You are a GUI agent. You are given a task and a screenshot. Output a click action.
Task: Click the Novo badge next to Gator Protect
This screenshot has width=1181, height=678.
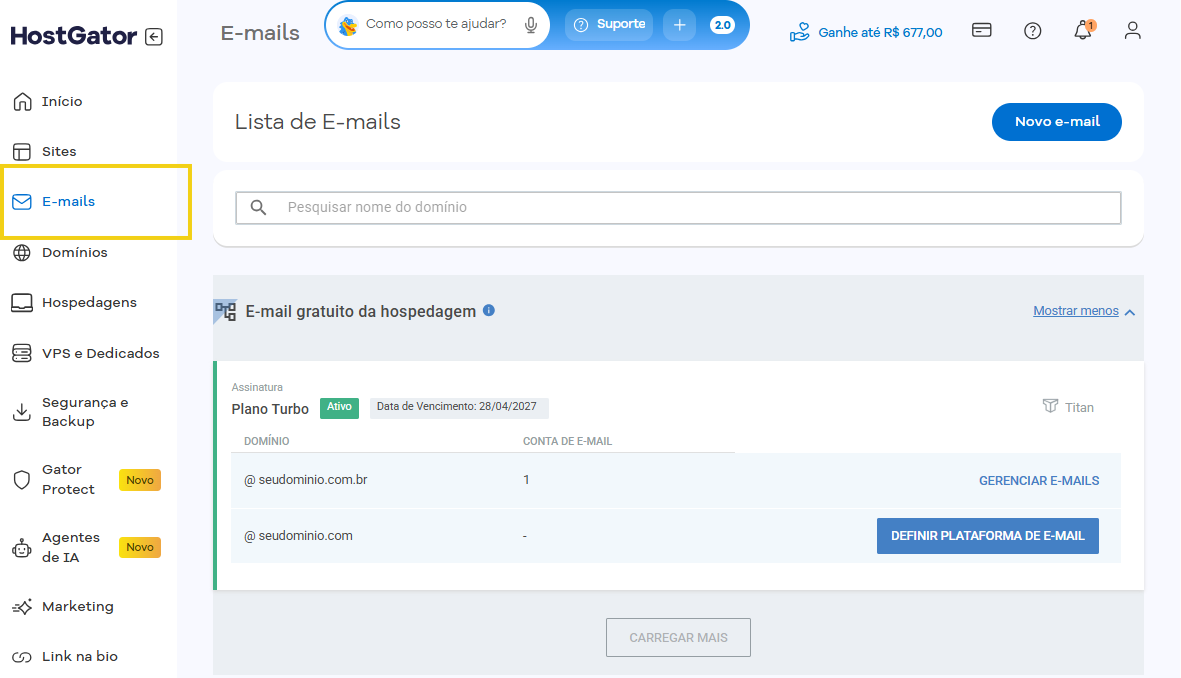click(x=140, y=480)
